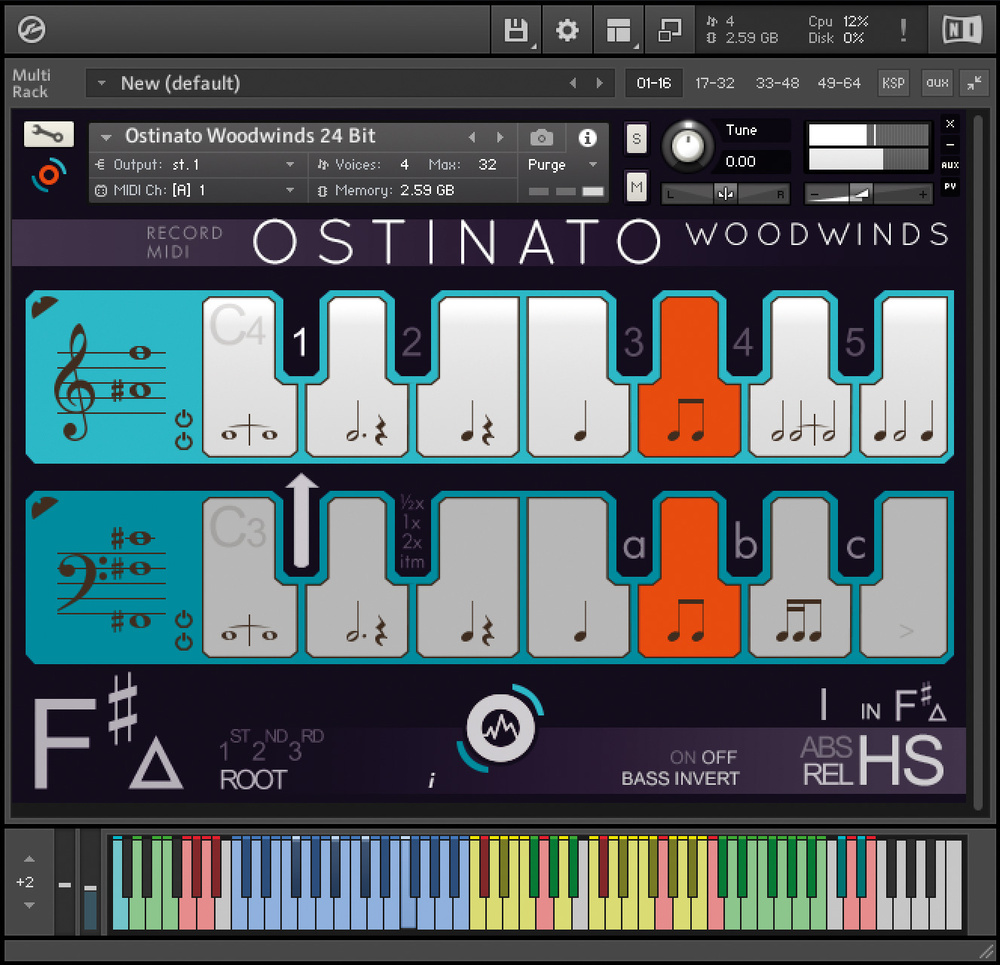Image resolution: width=1000 pixels, height=965 pixels.
Task: Expand the Output st.1 dropdown
Action: point(200,165)
